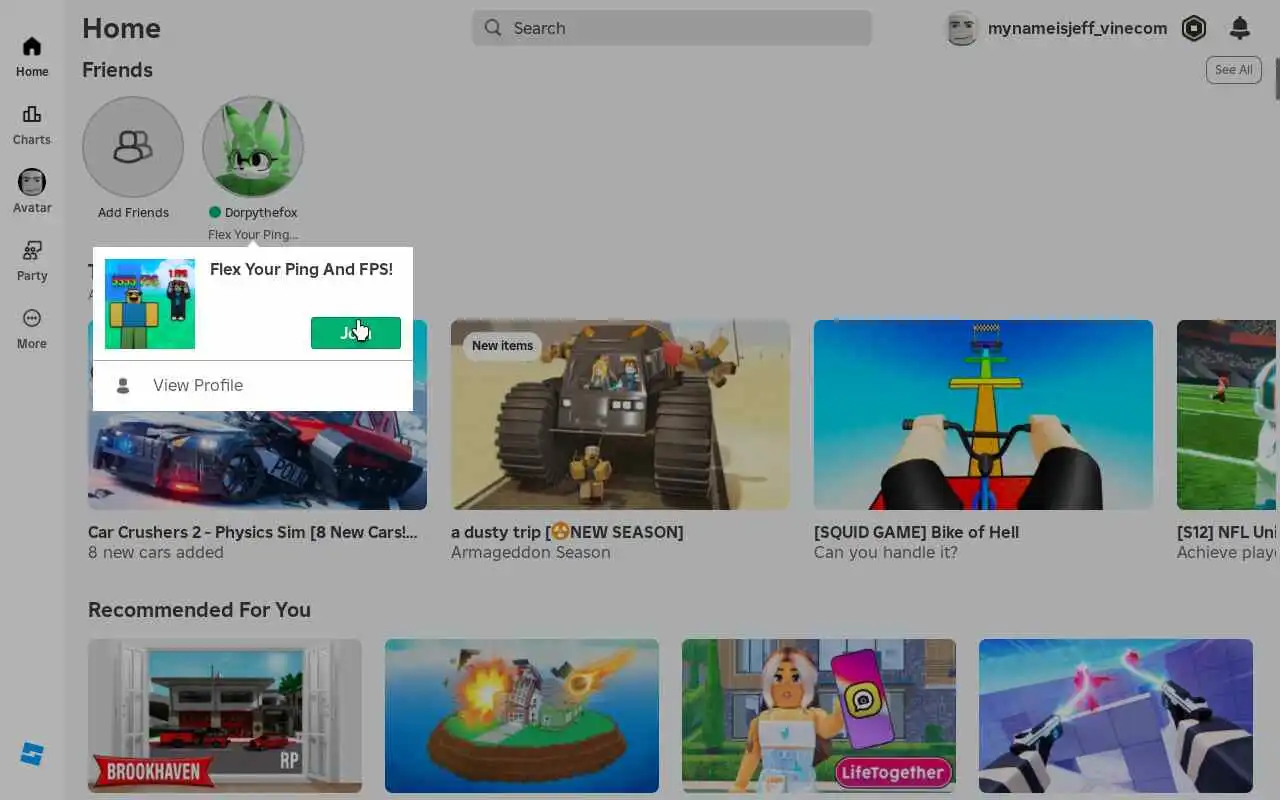Click the Car Crushers 2 - Physics Sim title
The height and width of the screenshot is (800, 1280).
pos(253,532)
